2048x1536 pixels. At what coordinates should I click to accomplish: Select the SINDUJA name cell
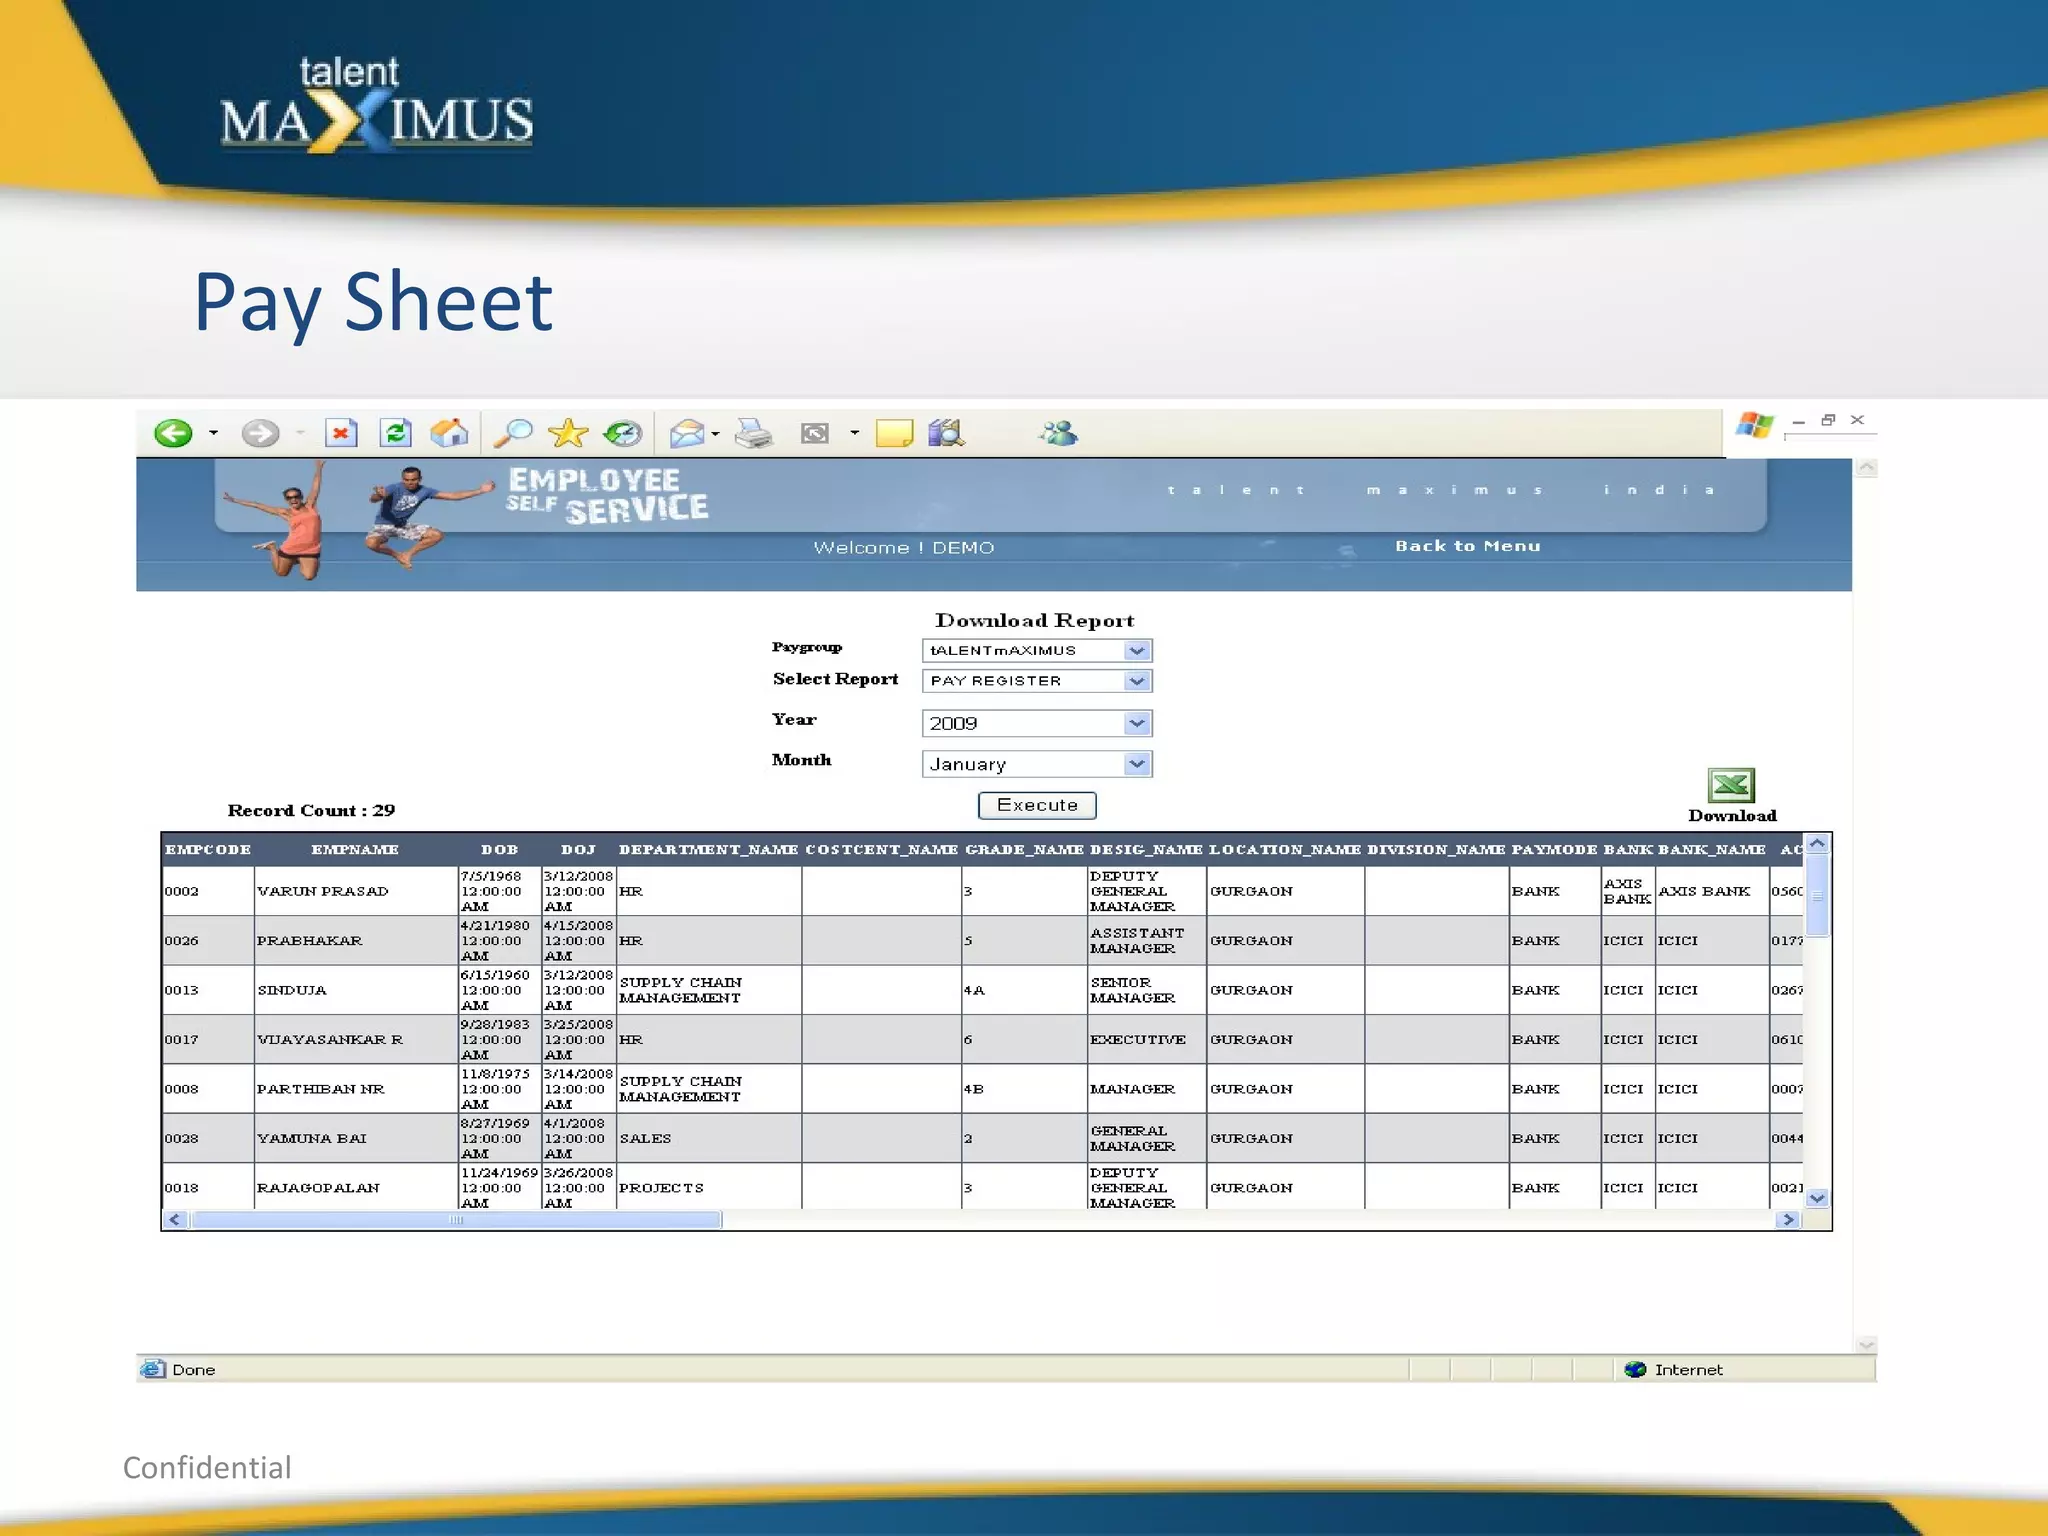pyautogui.click(x=355, y=990)
